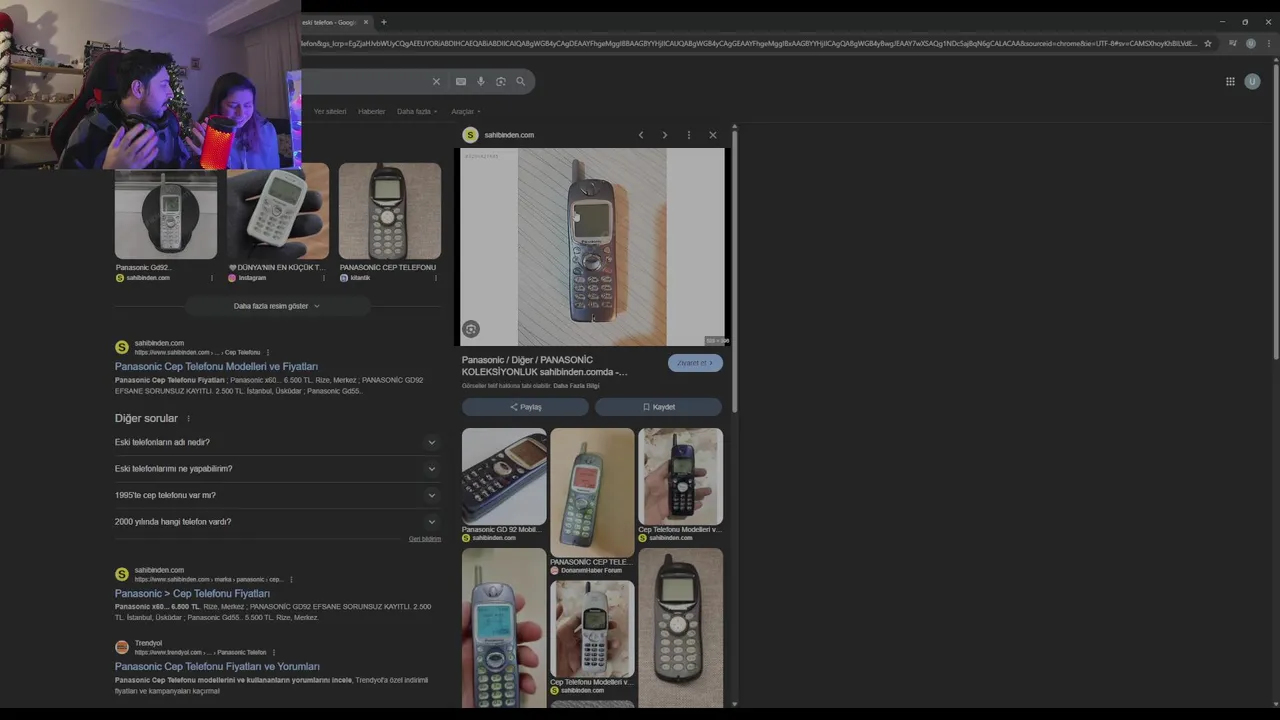Open 'Panasonic Cep Telefonu Fiyatları ve Yorumları' link
The image size is (1280, 720).
pos(217,667)
